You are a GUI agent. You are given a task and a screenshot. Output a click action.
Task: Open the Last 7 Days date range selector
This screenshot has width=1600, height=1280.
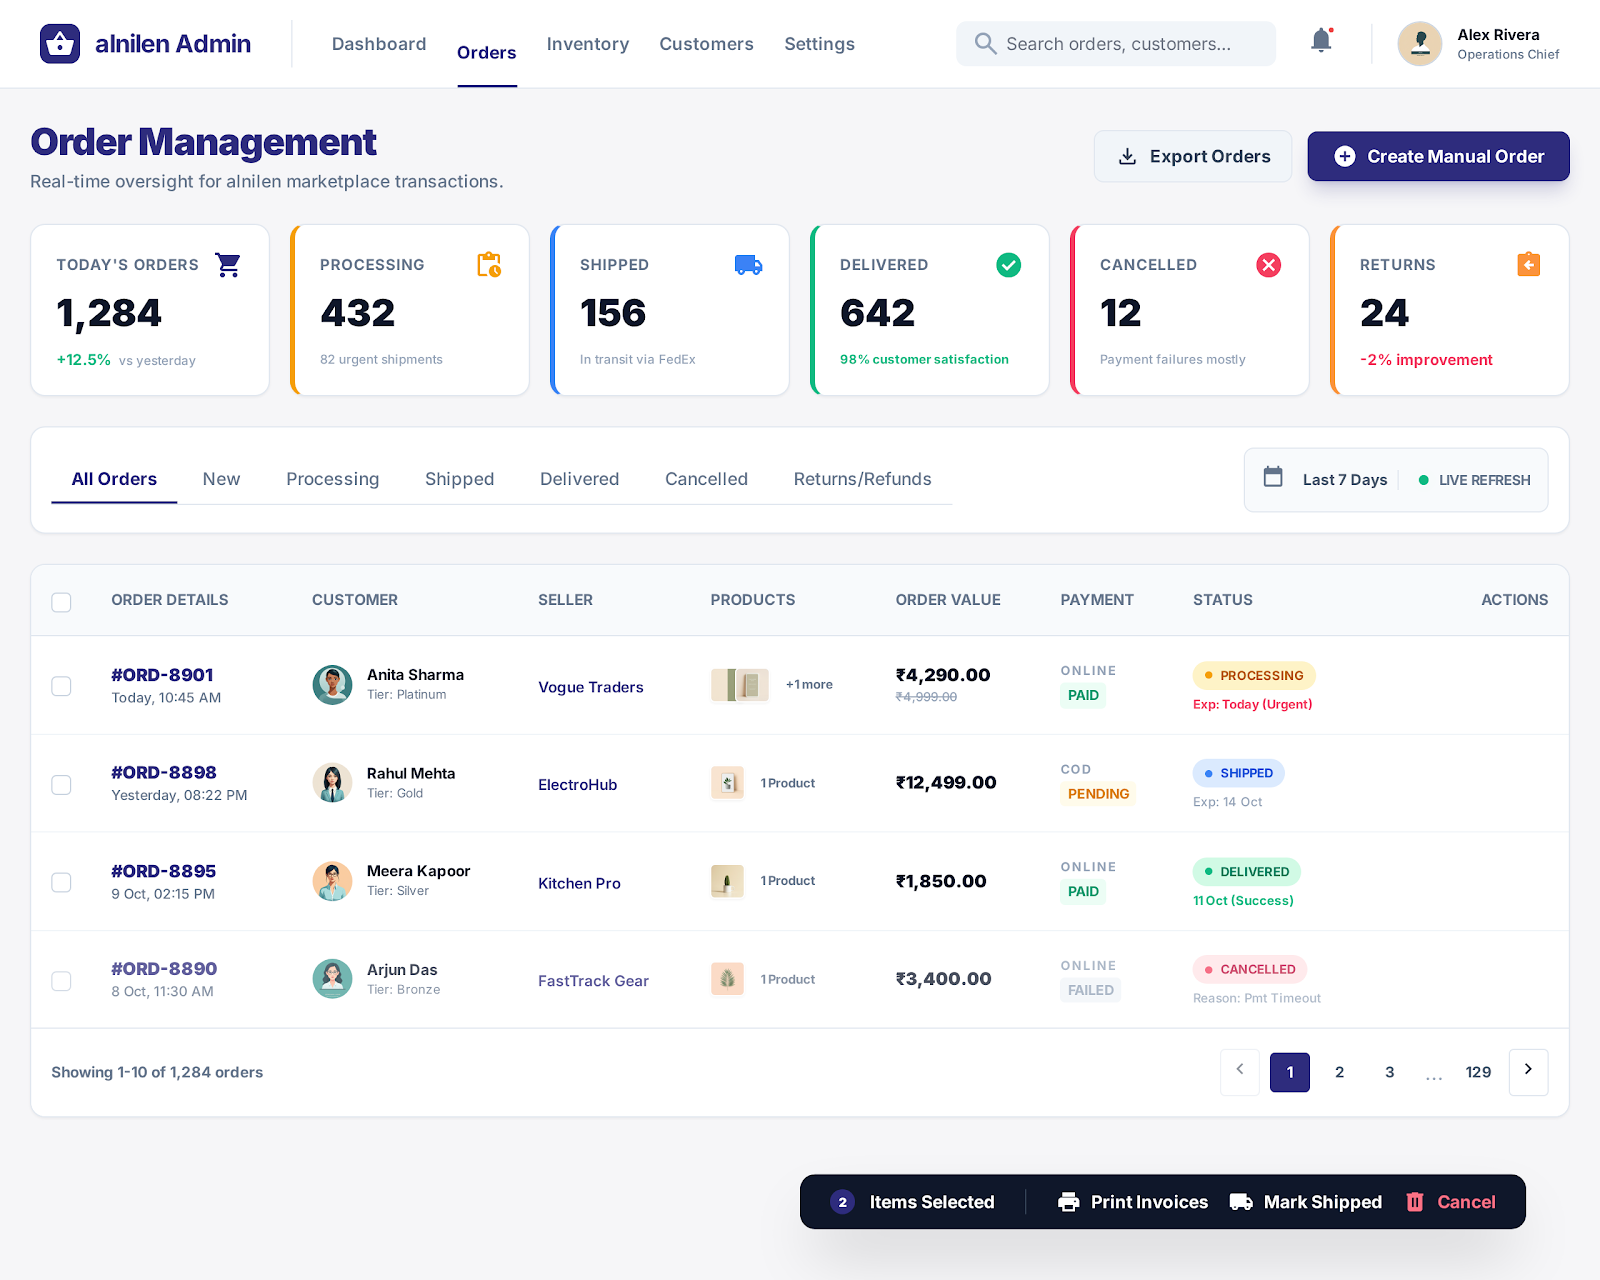point(1344,479)
